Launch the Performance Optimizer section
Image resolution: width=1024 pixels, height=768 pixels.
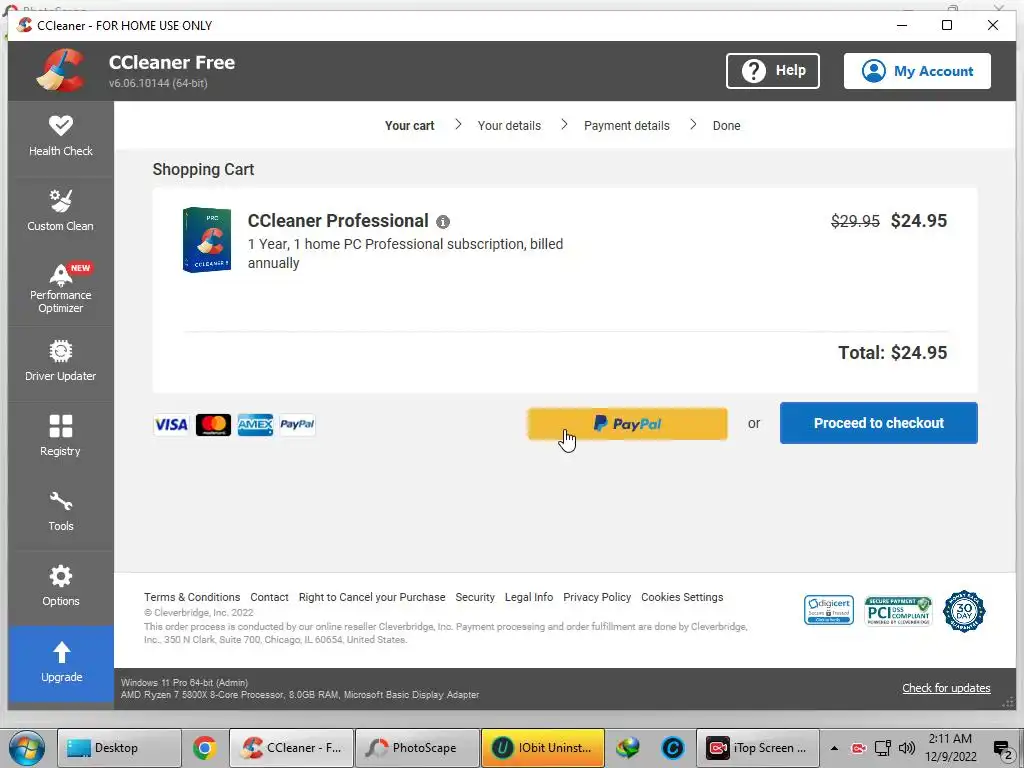[x=61, y=288]
